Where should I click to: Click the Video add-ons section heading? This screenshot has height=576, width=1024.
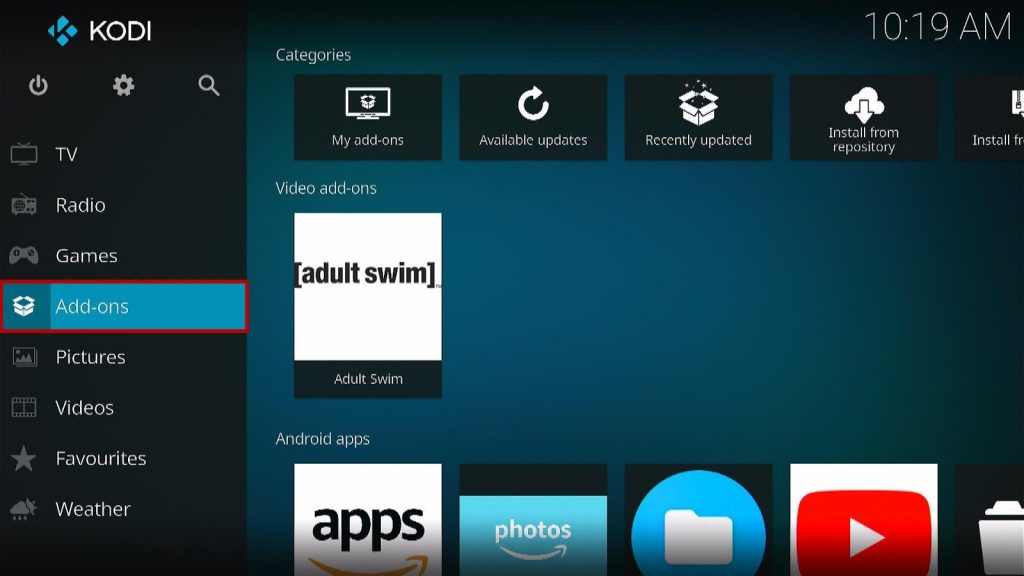coord(326,188)
